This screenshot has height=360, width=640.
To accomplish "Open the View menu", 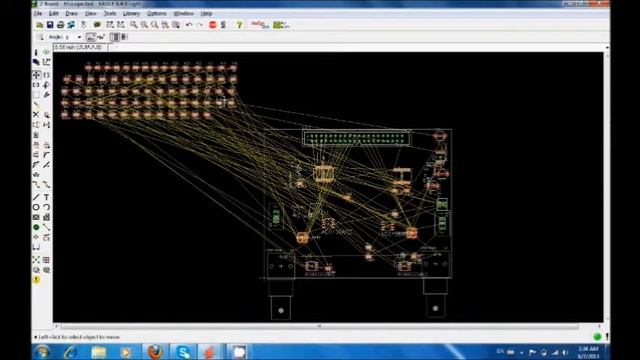I will (91, 13).
